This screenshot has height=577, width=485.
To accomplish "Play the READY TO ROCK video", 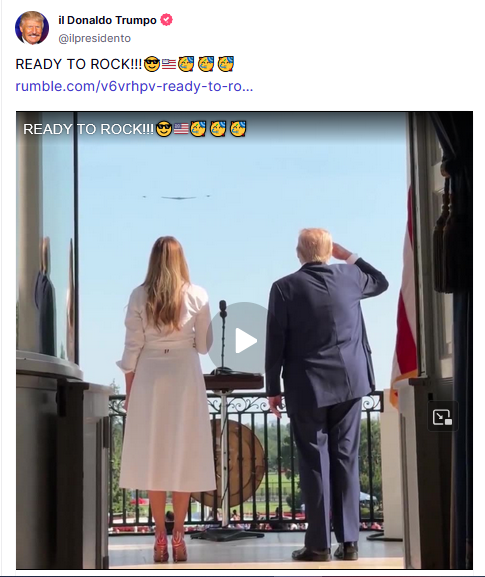I will pyautogui.click(x=244, y=340).
